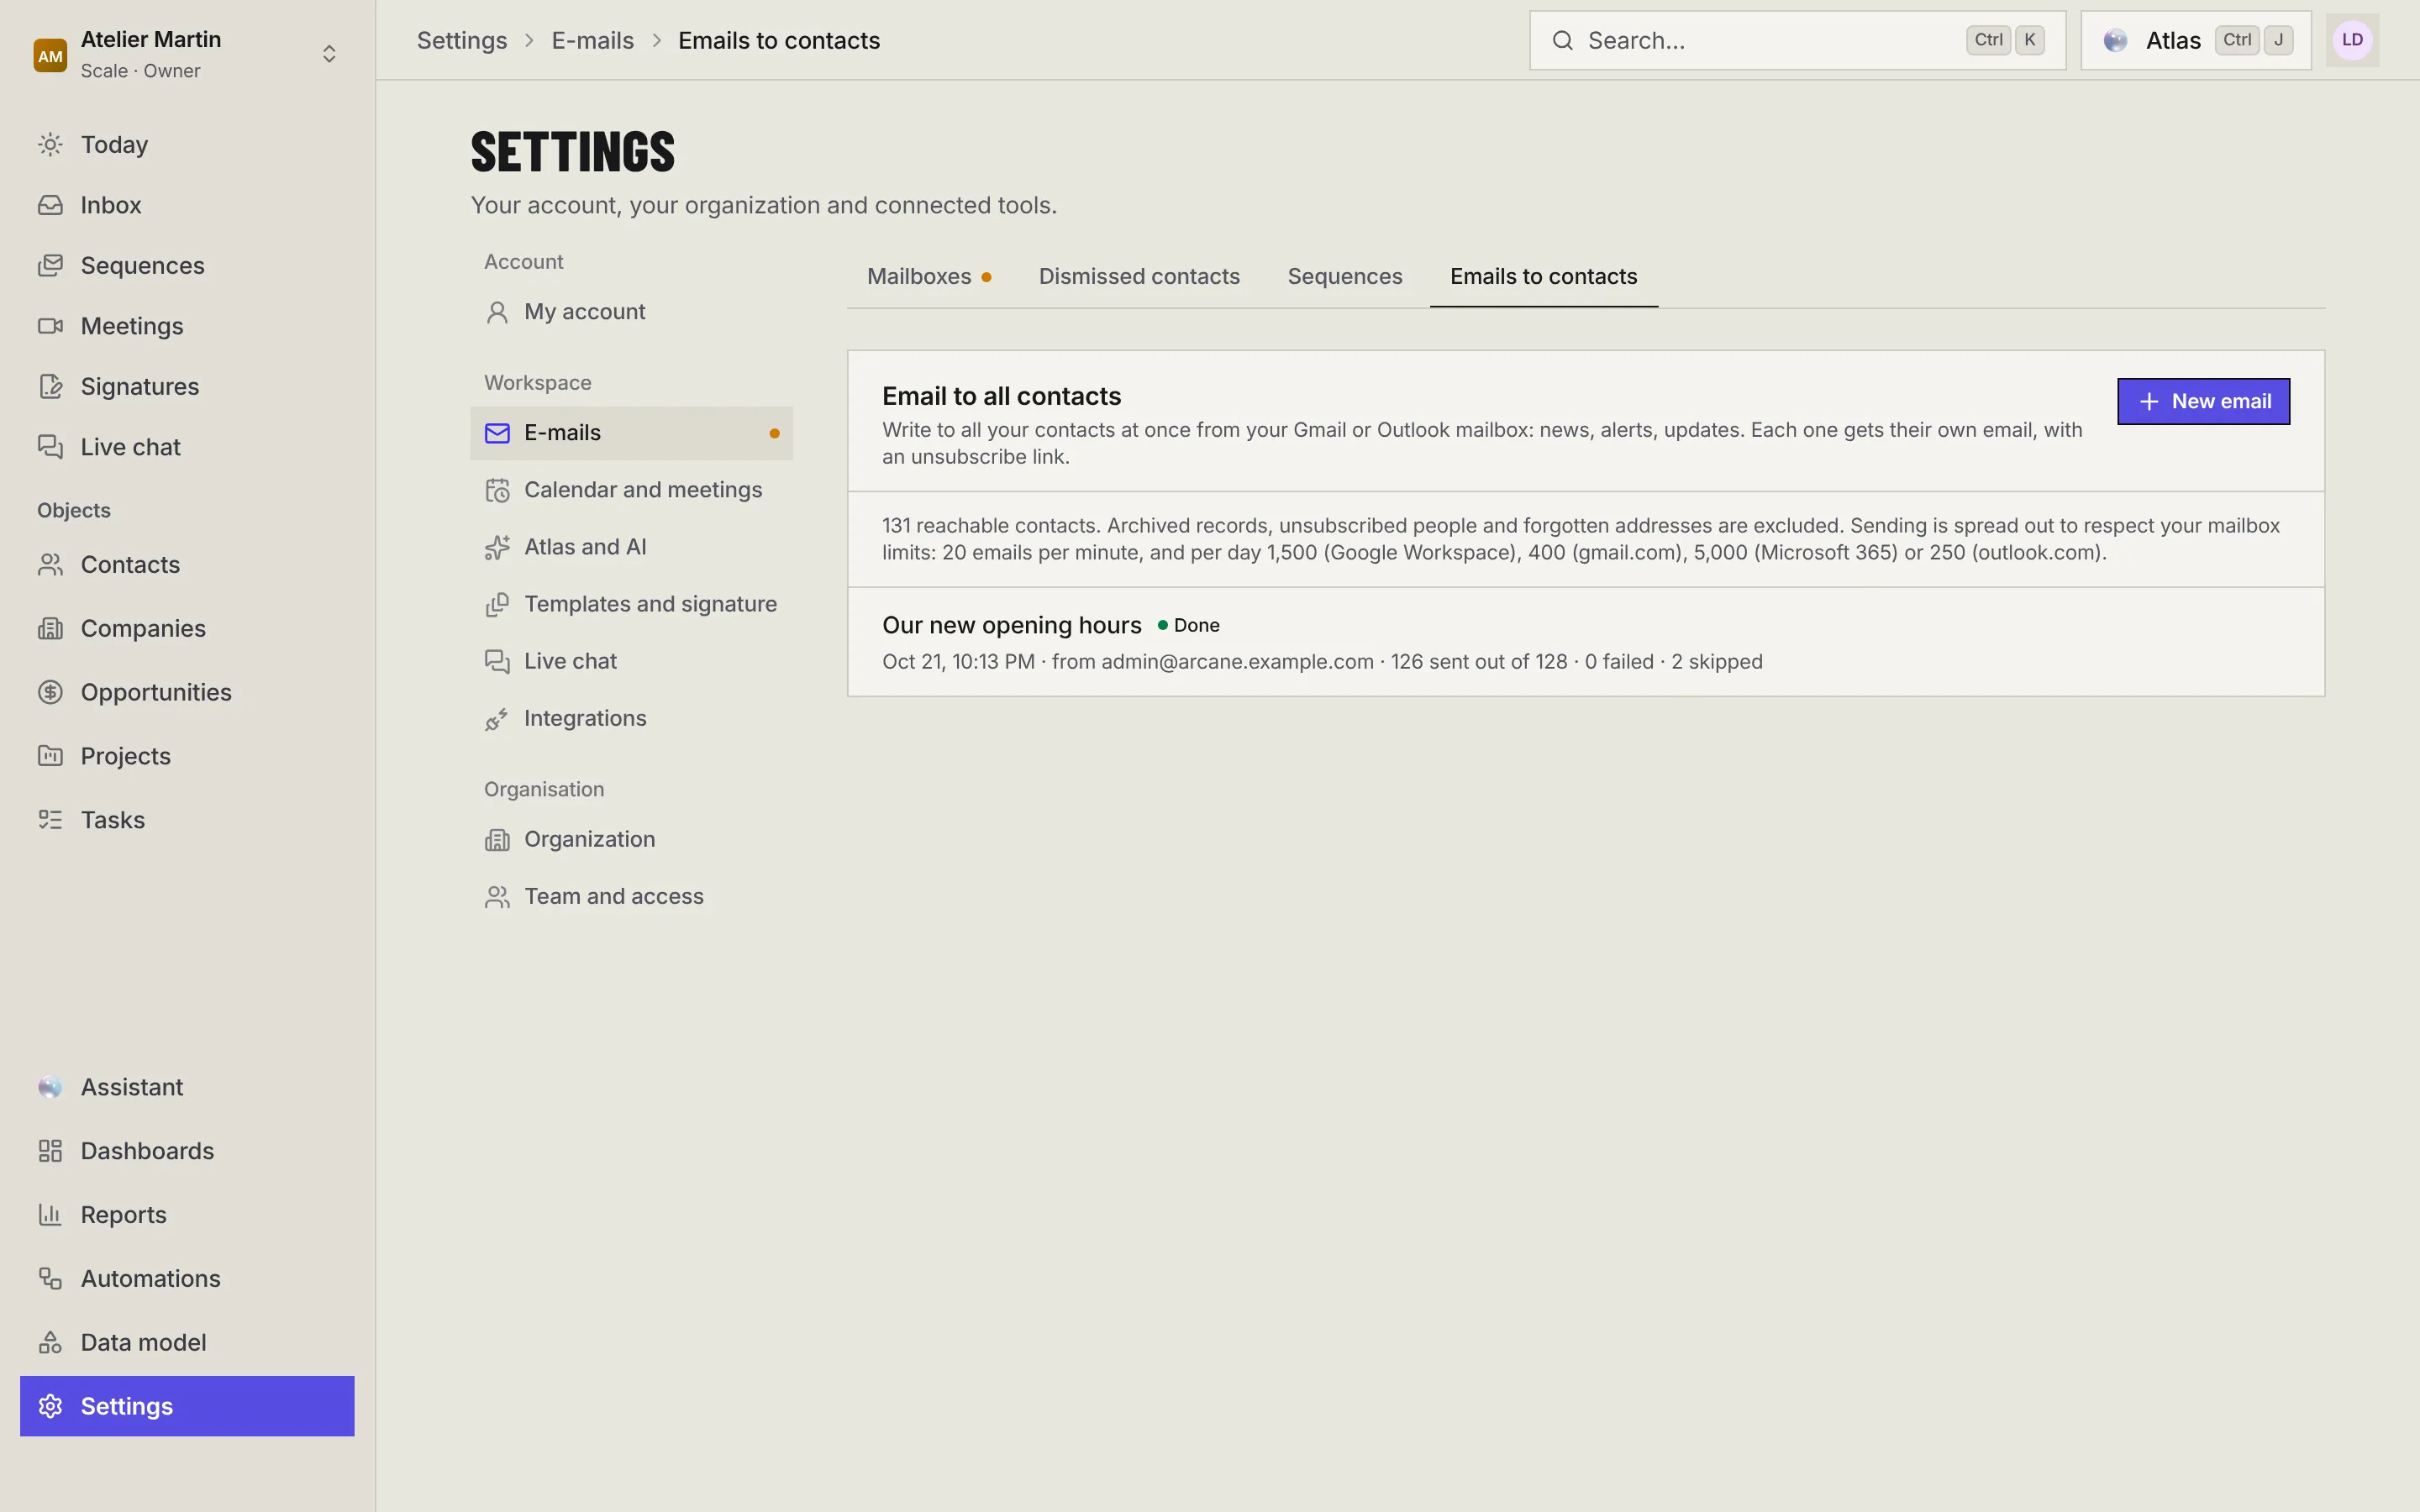2420x1512 pixels.
Task: Click the New email button
Action: point(2203,401)
